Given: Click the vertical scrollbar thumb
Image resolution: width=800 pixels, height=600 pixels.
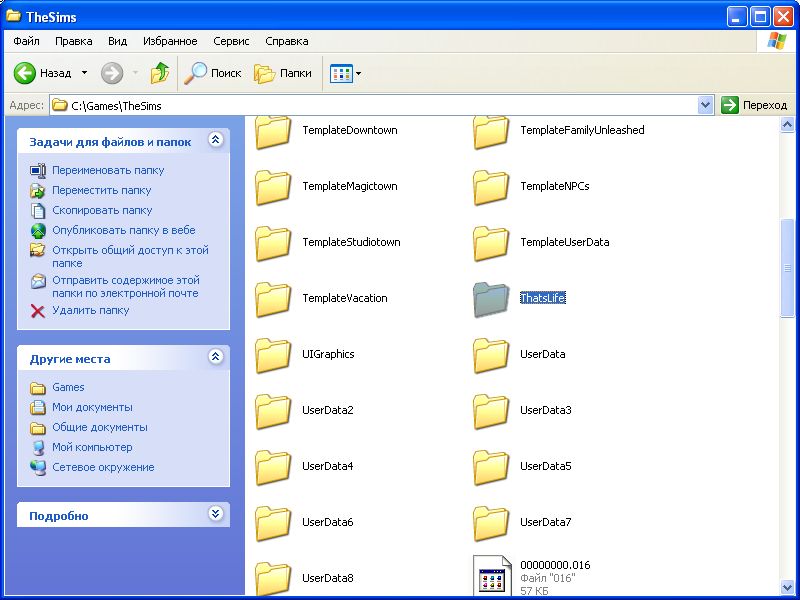Looking at the screenshot, I should click(x=787, y=268).
